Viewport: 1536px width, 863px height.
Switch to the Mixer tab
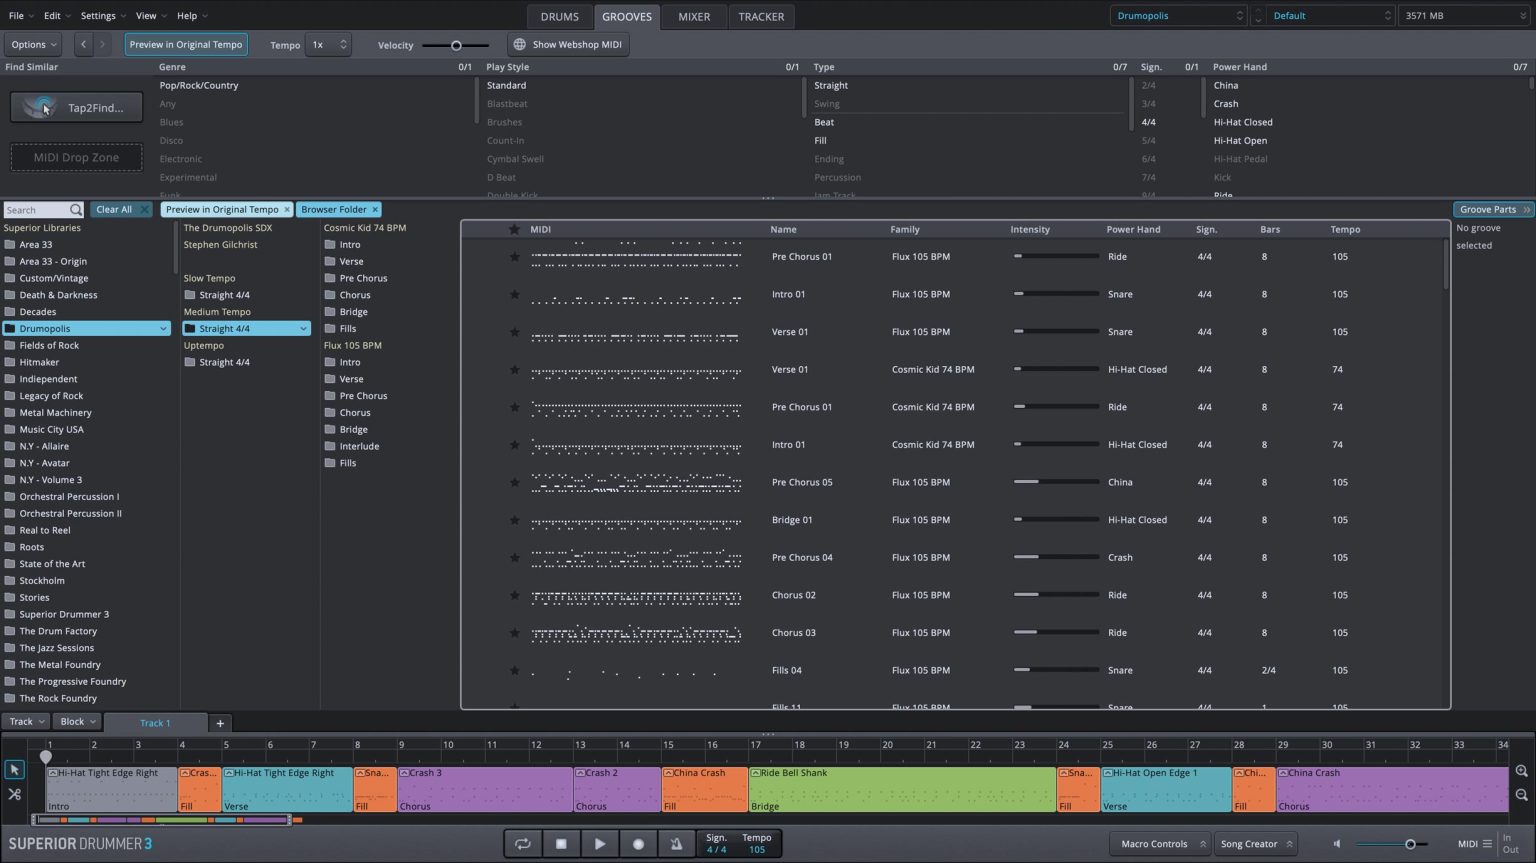693,17
